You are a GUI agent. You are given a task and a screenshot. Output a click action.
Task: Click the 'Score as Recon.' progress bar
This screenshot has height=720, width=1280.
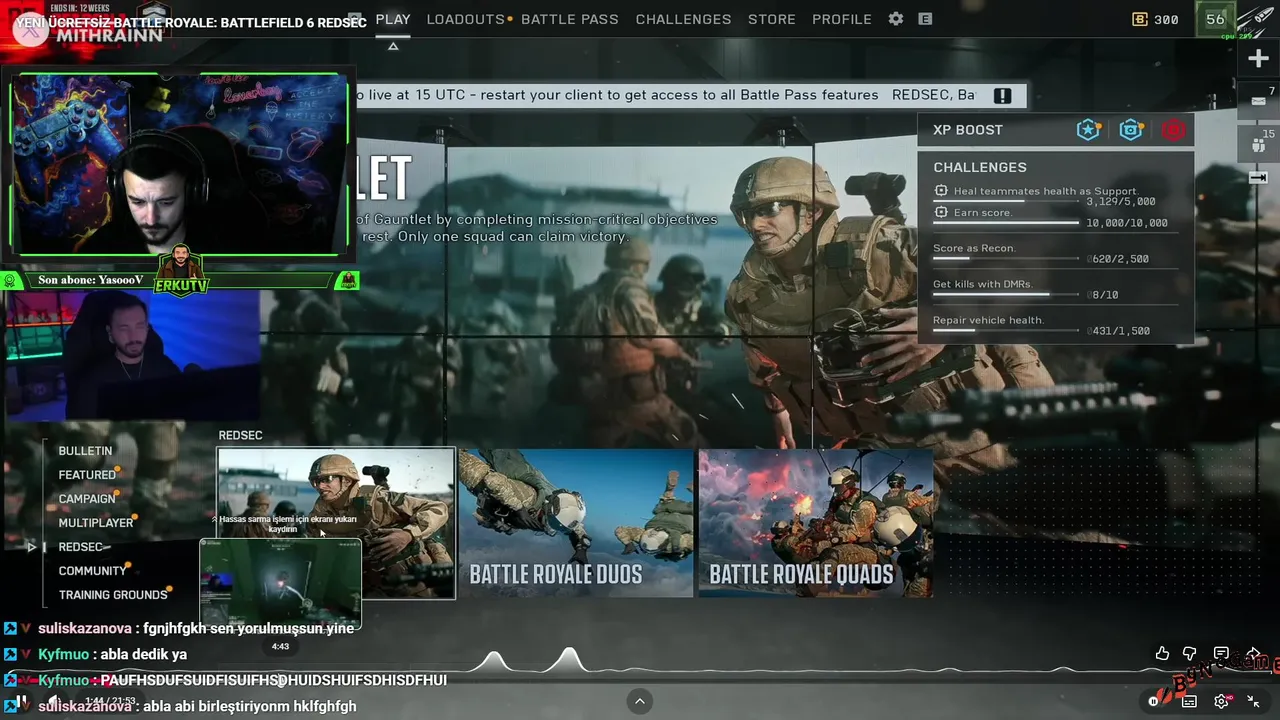pos(1006,258)
